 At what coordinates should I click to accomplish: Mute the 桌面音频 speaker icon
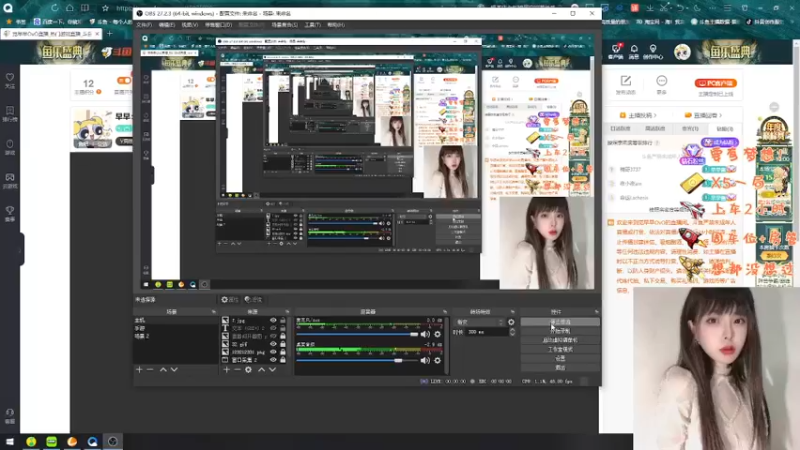[425, 360]
